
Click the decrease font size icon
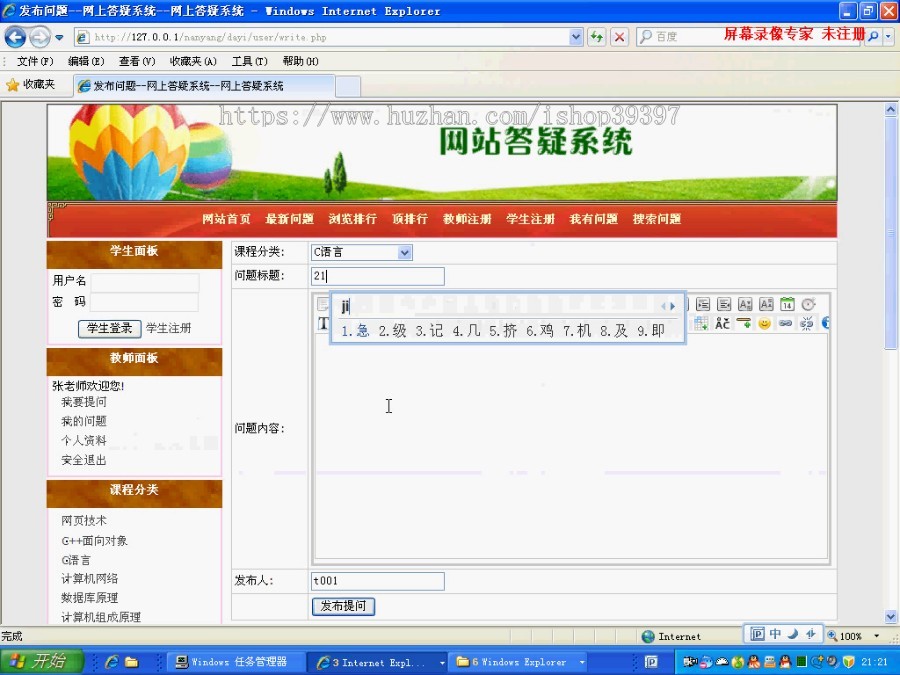coord(766,304)
